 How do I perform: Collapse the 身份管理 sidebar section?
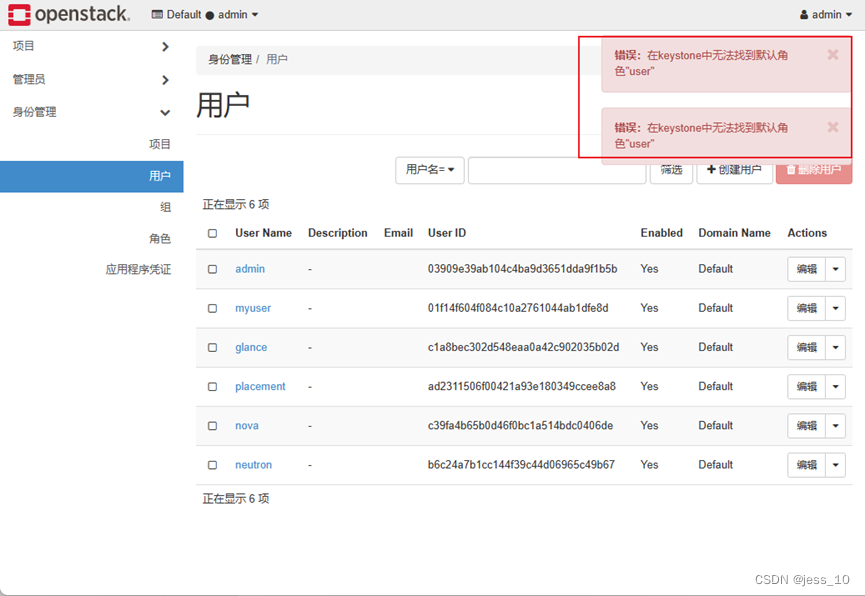coord(92,112)
